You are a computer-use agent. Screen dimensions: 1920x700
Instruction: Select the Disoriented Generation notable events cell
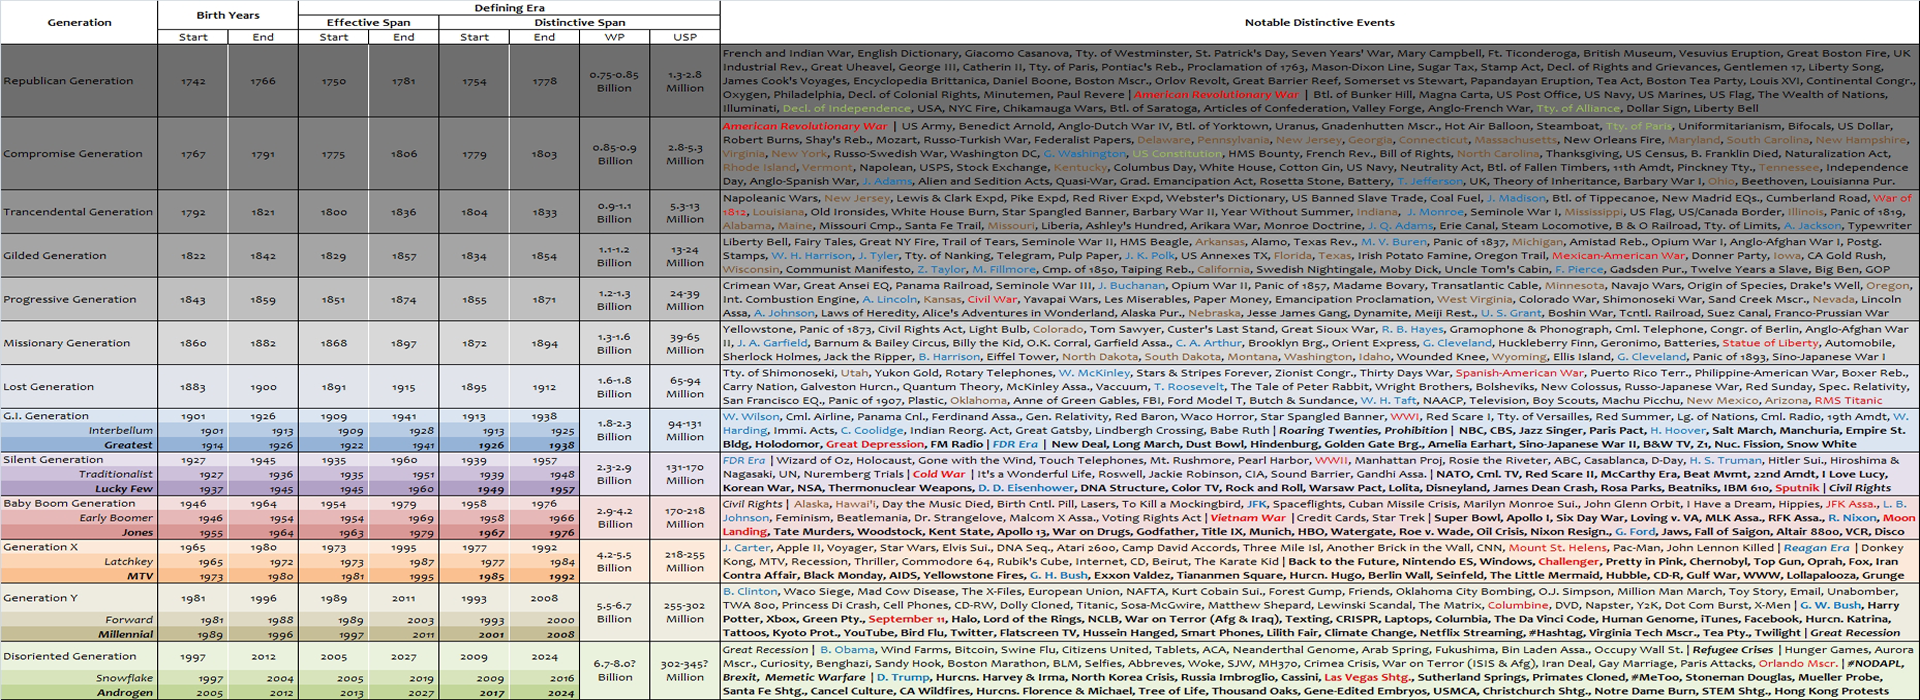click(x=1319, y=670)
